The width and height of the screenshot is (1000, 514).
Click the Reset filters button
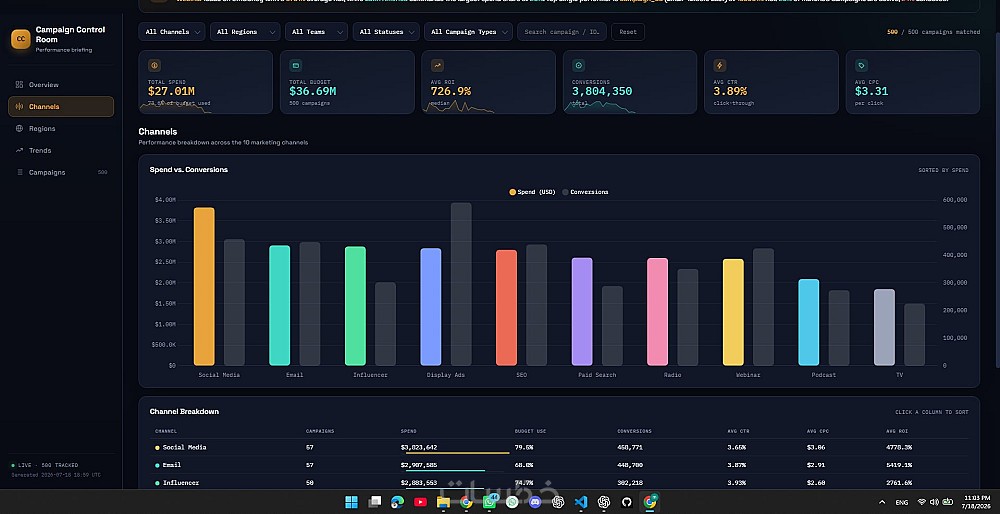pyautogui.click(x=628, y=32)
